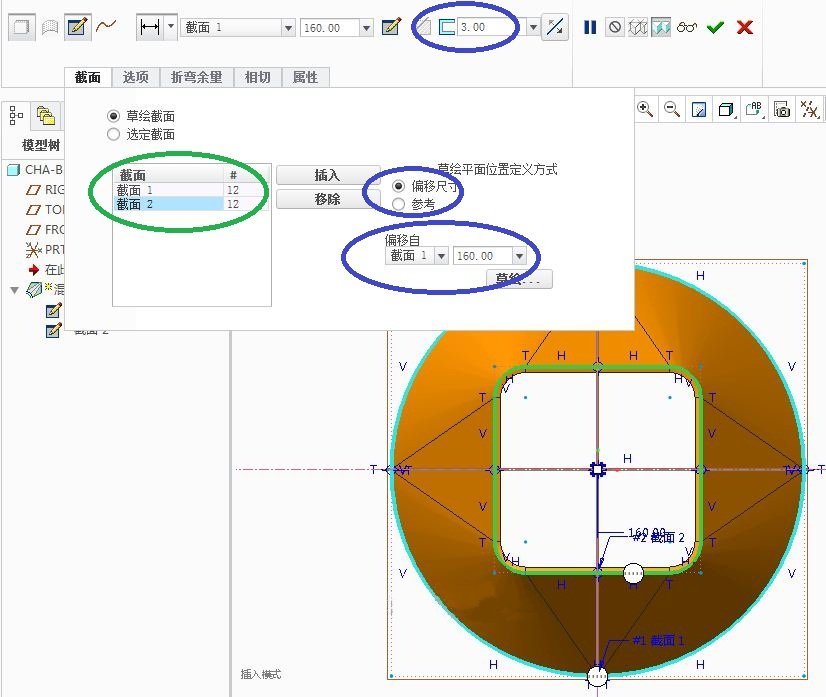Open the annotation display AB icon
The width and height of the screenshot is (826, 697).
[x=754, y=110]
